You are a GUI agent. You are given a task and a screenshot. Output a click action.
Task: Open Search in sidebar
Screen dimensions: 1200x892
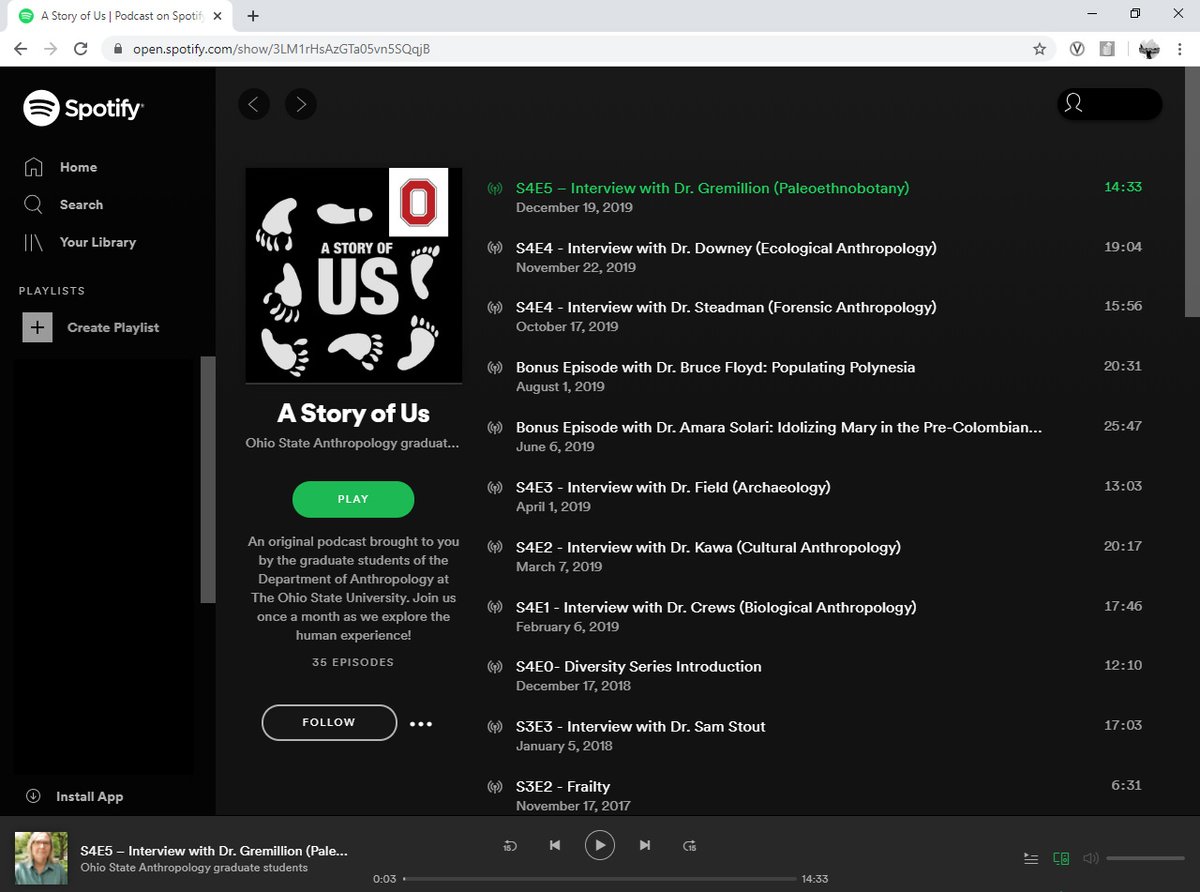63,204
